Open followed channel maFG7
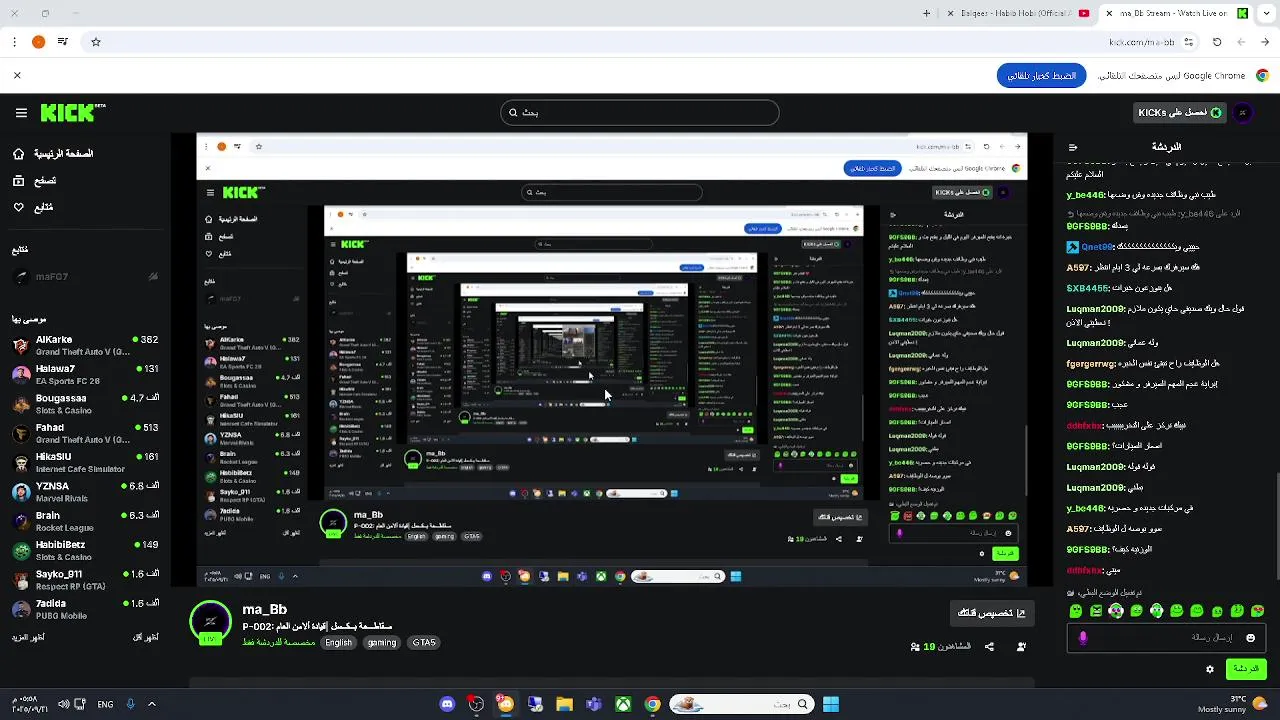 [84, 277]
